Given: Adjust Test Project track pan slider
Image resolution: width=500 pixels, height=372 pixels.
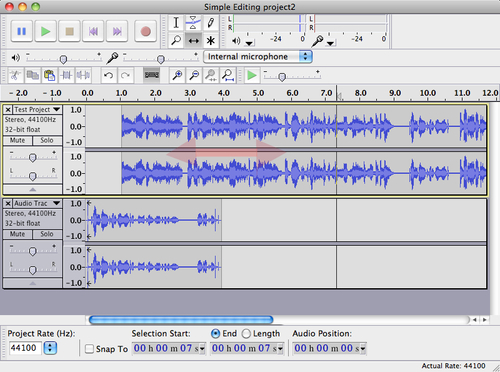Looking at the screenshot, I should point(32,176).
